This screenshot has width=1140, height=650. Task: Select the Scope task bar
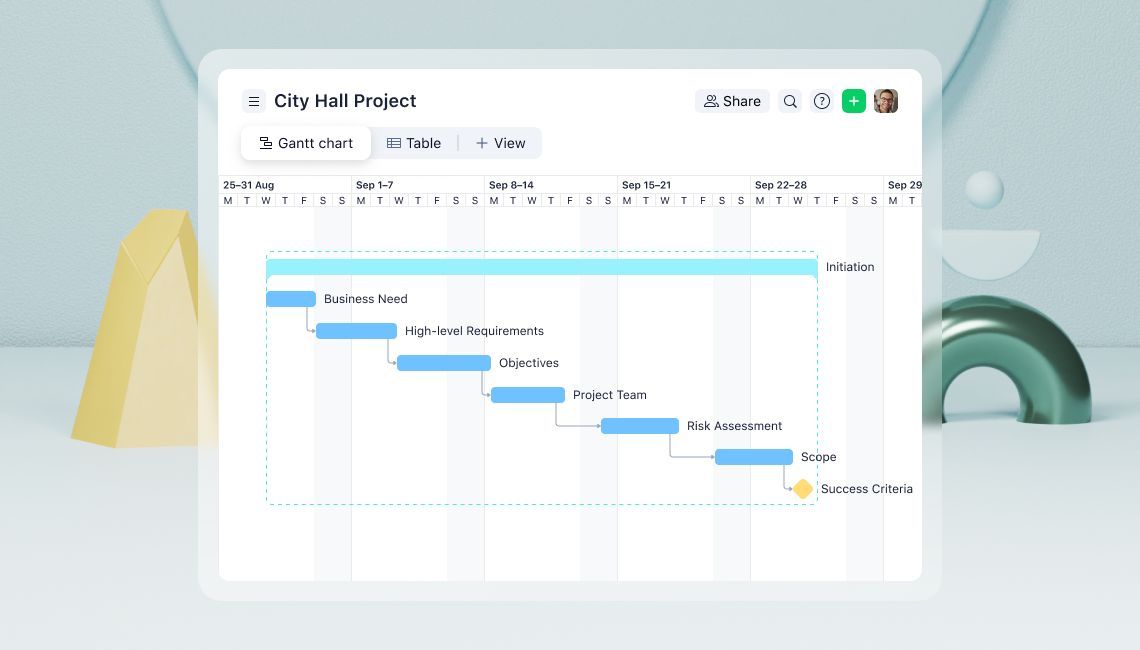(x=753, y=456)
